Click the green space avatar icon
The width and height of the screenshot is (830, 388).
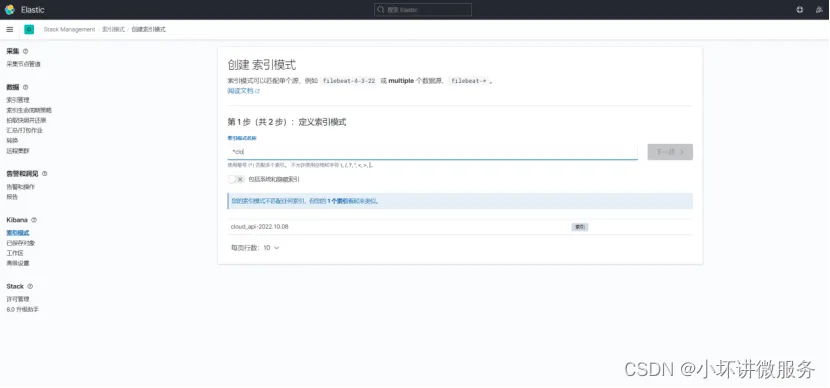(x=29, y=30)
